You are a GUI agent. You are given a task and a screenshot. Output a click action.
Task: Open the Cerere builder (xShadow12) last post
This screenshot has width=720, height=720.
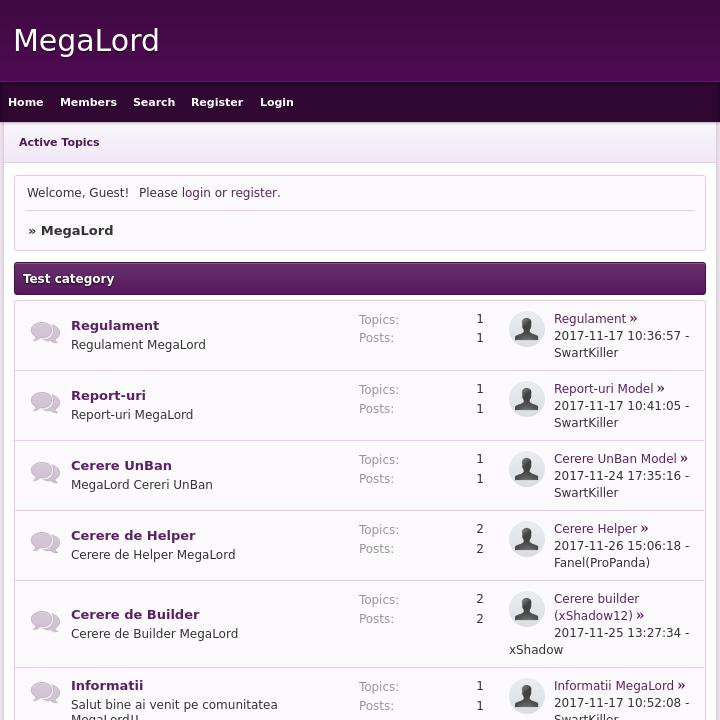596,607
